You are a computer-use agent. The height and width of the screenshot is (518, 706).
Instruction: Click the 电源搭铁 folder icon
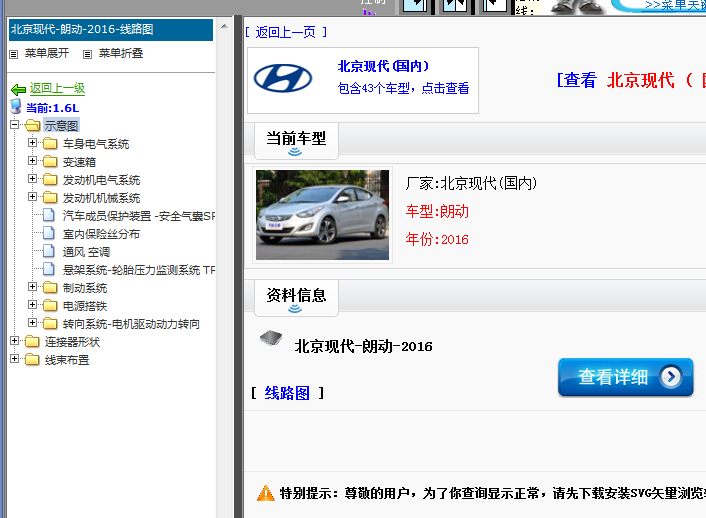[x=50, y=306]
